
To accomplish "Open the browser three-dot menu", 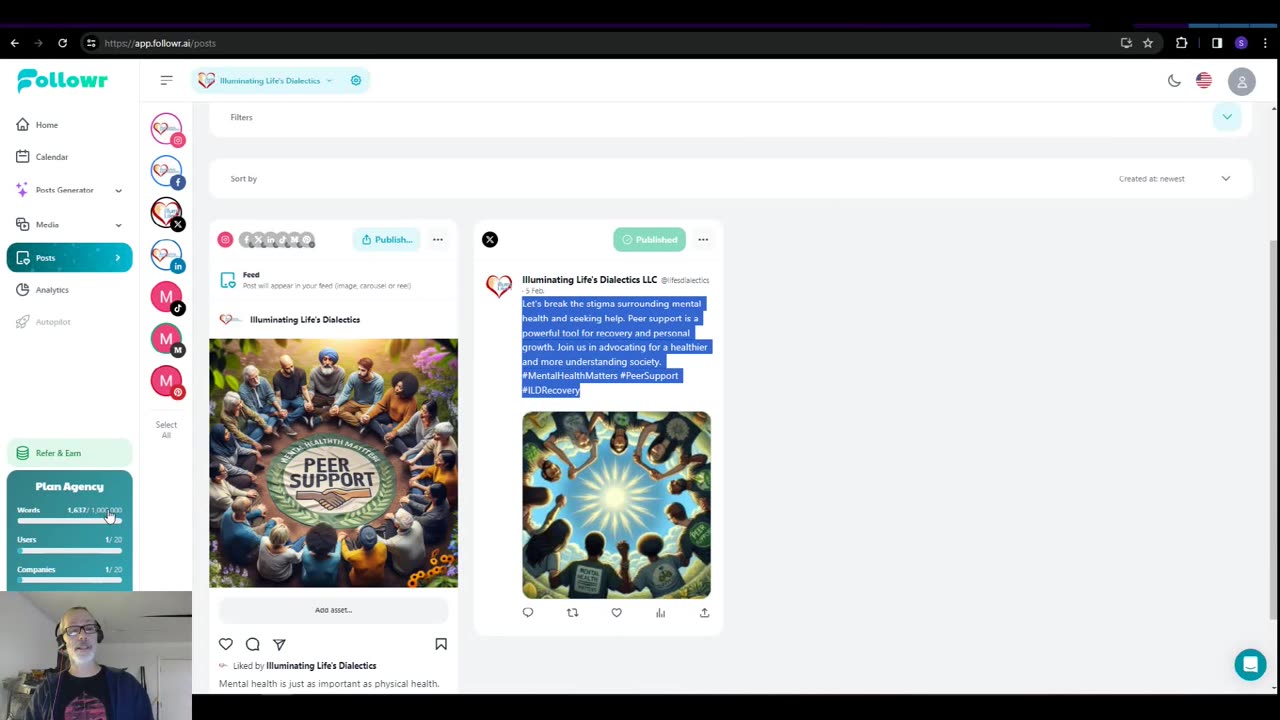I will point(1266,43).
